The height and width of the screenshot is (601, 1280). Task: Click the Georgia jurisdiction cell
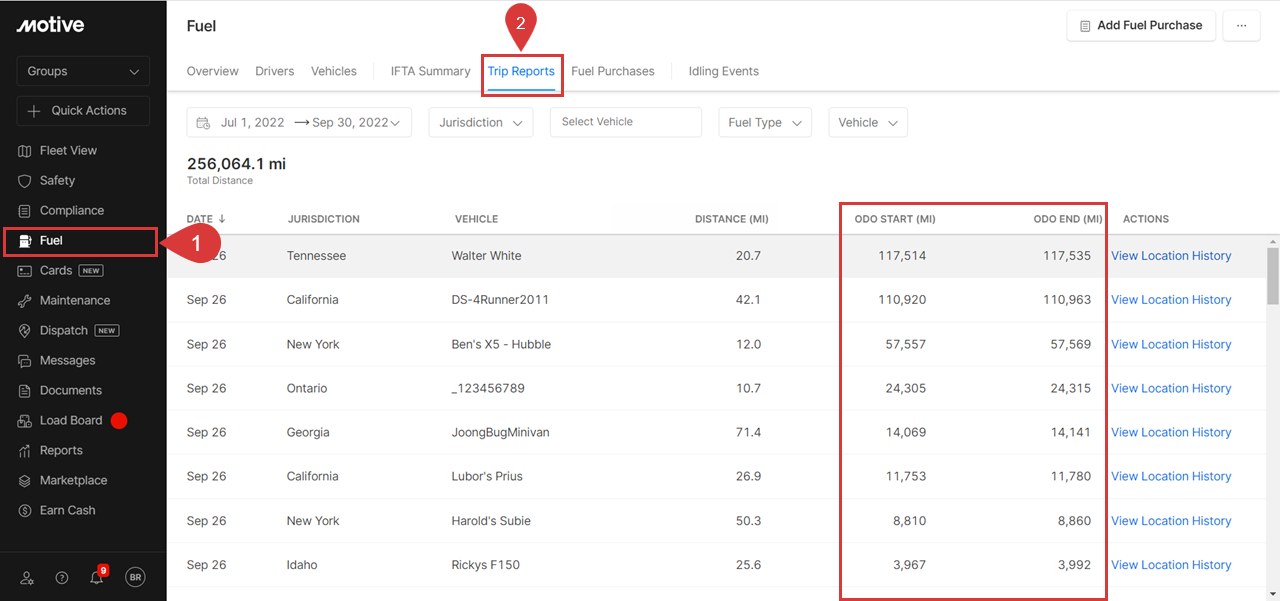[308, 432]
